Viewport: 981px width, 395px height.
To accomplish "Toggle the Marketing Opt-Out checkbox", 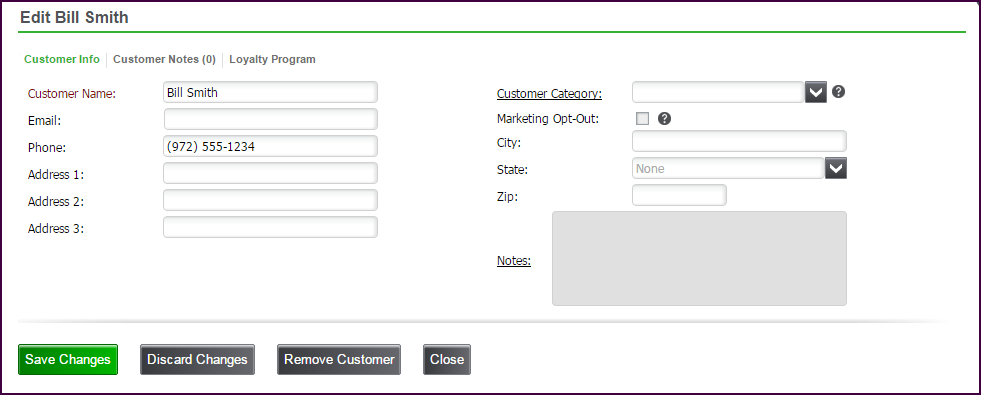I will coord(643,118).
